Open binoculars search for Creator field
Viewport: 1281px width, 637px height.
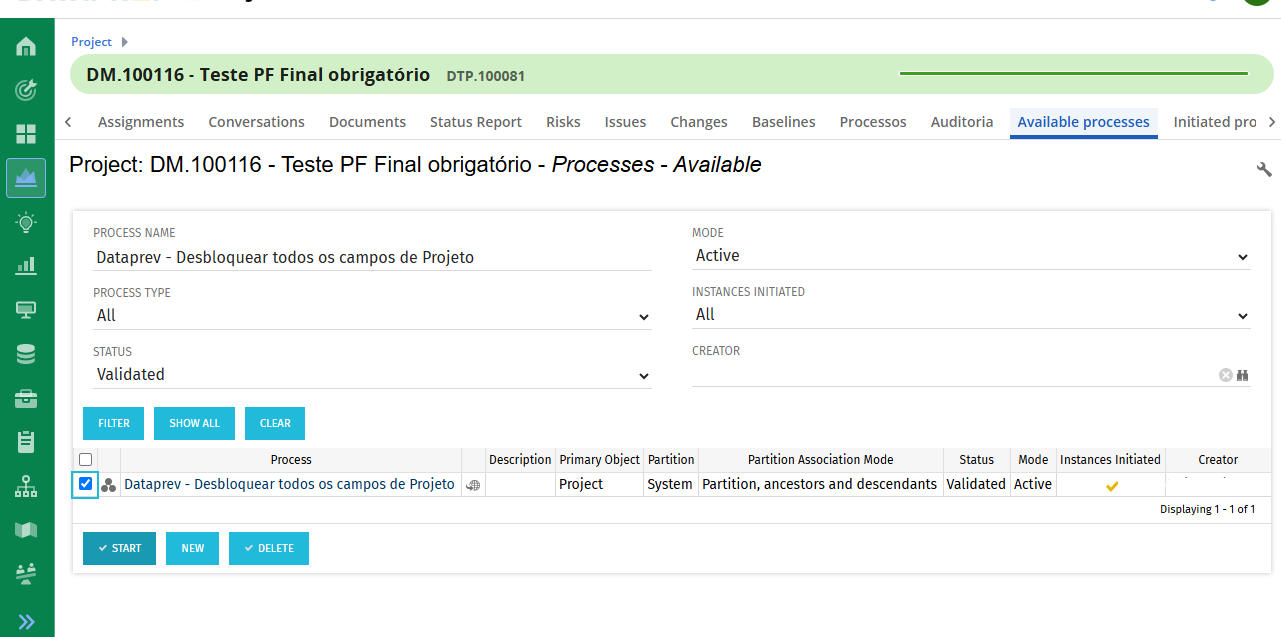tap(1243, 375)
